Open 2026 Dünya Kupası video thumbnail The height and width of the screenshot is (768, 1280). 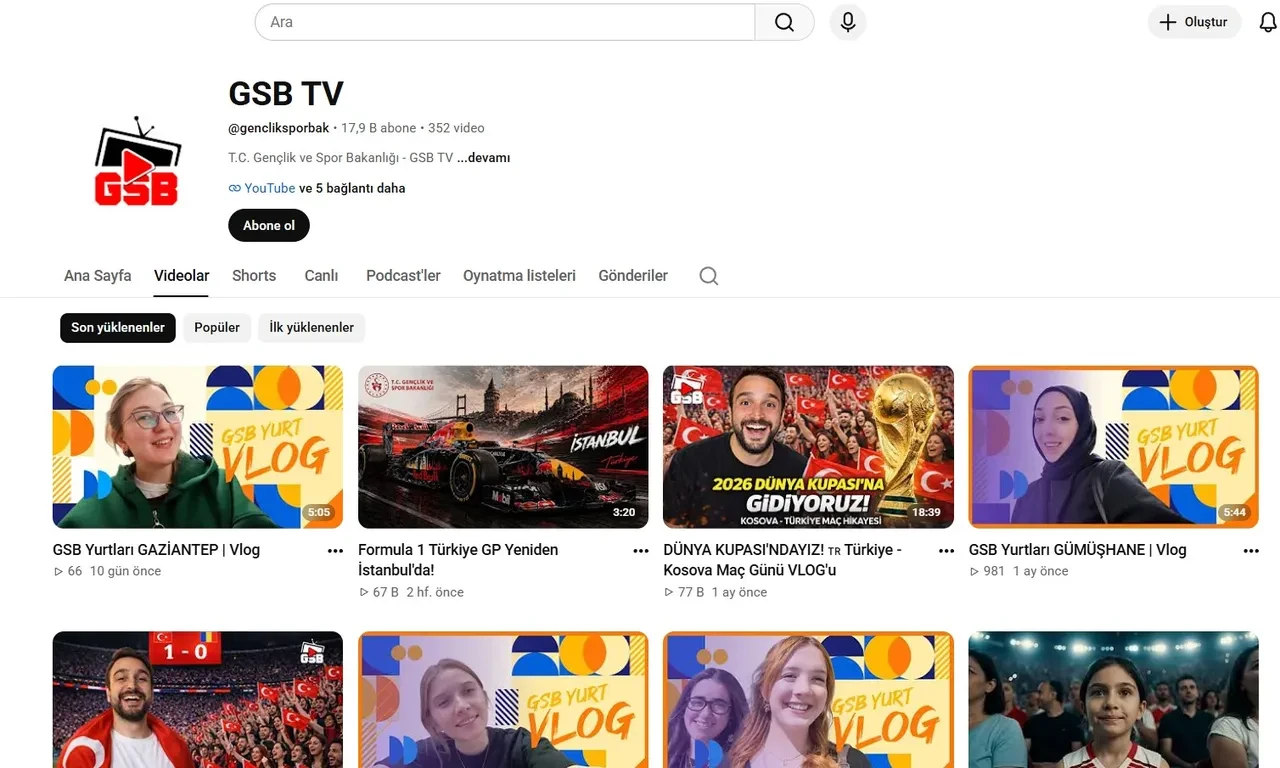[x=808, y=447]
